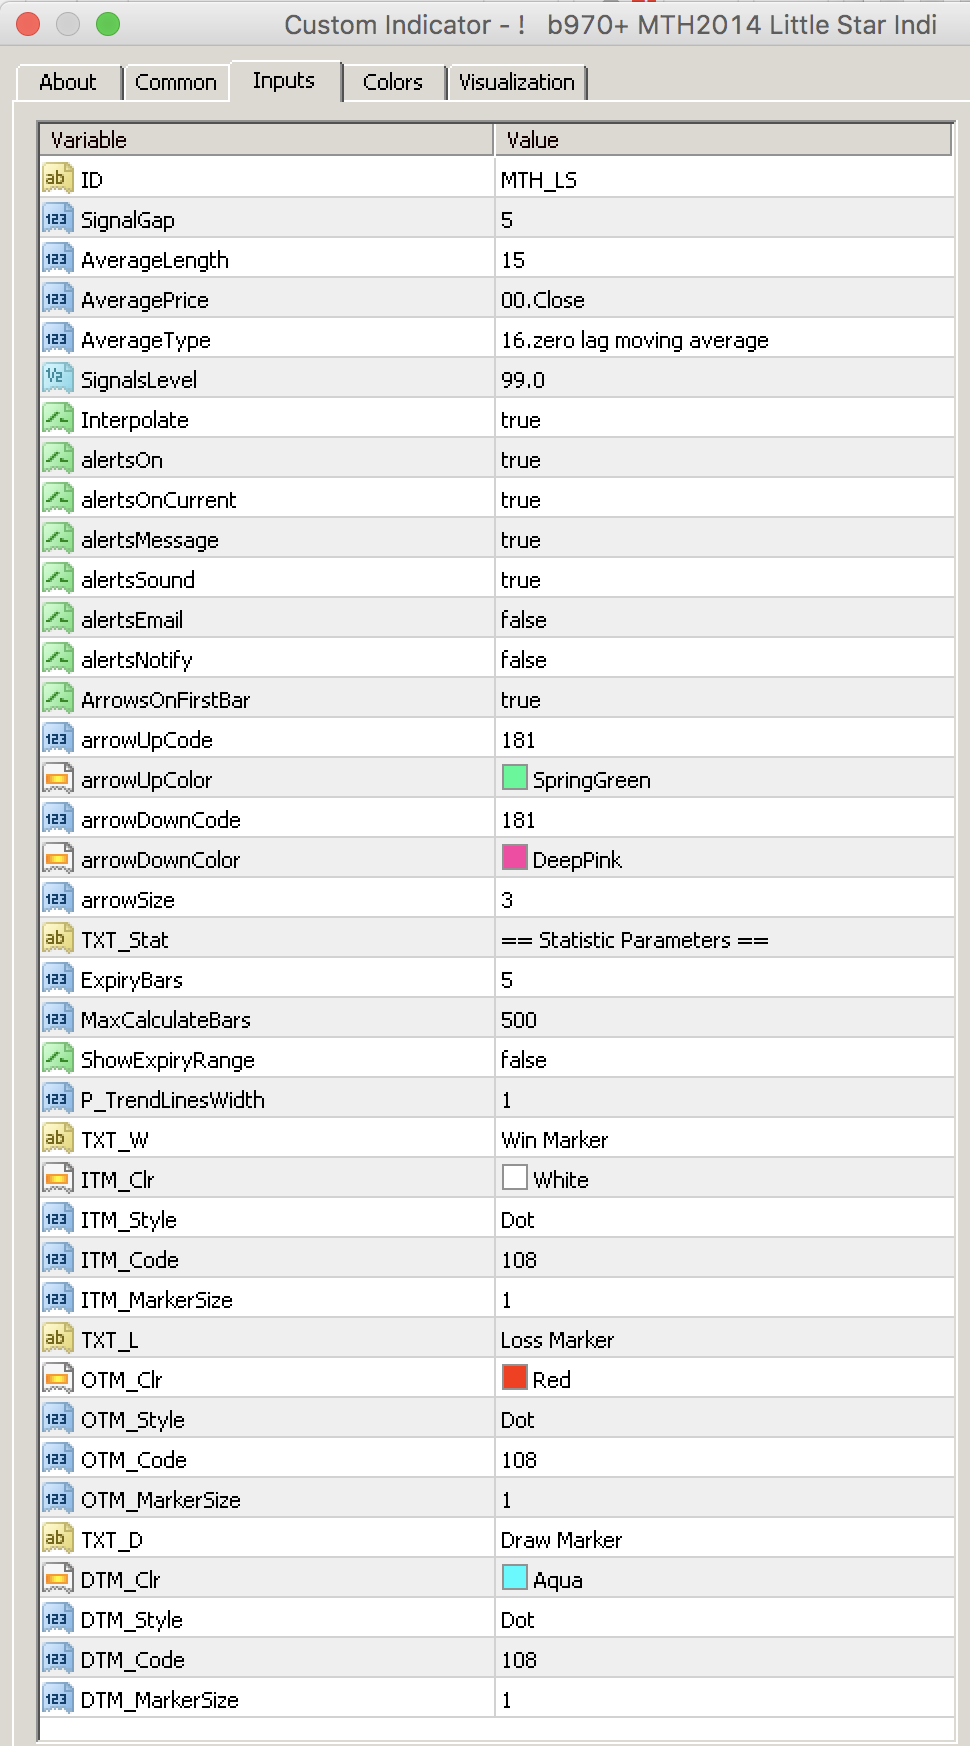The width and height of the screenshot is (970, 1746).
Task: Click the DeepPink color swatch
Action: (515, 858)
